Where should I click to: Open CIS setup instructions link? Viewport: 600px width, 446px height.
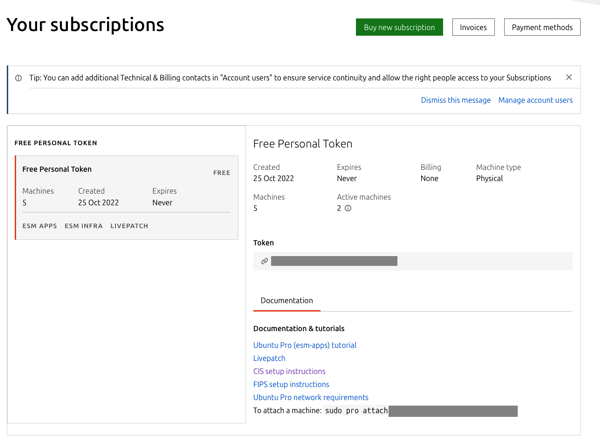click(x=289, y=371)
